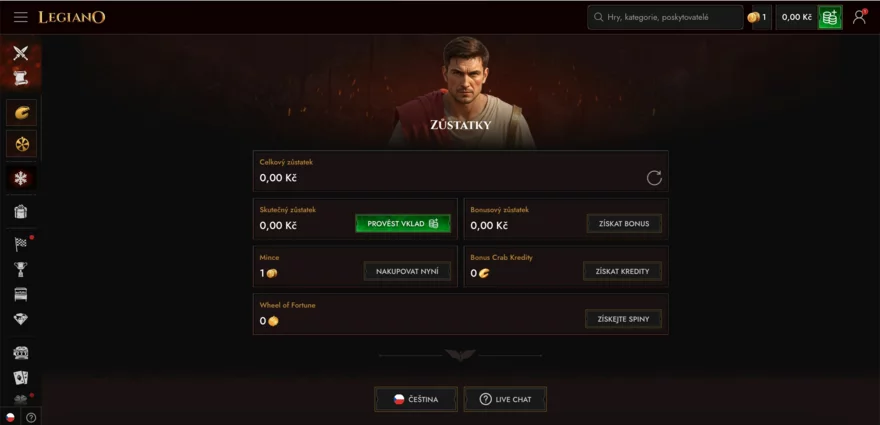Screen dimensions: 880x425
Task: Click the green deposit coins icon in header
Action: pyautogui.click(x=829, y=17)
